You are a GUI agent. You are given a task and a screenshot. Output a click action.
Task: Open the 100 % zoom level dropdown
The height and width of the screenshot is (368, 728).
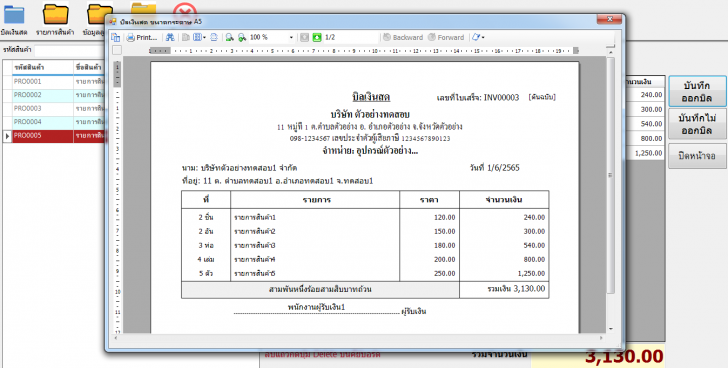tap(291, 37)
